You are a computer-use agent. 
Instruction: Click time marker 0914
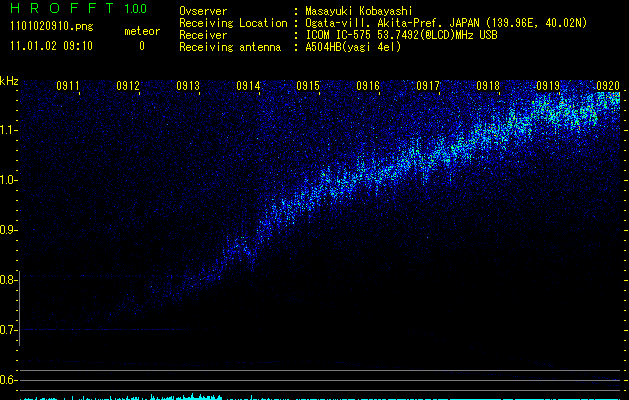click(248, 85)
